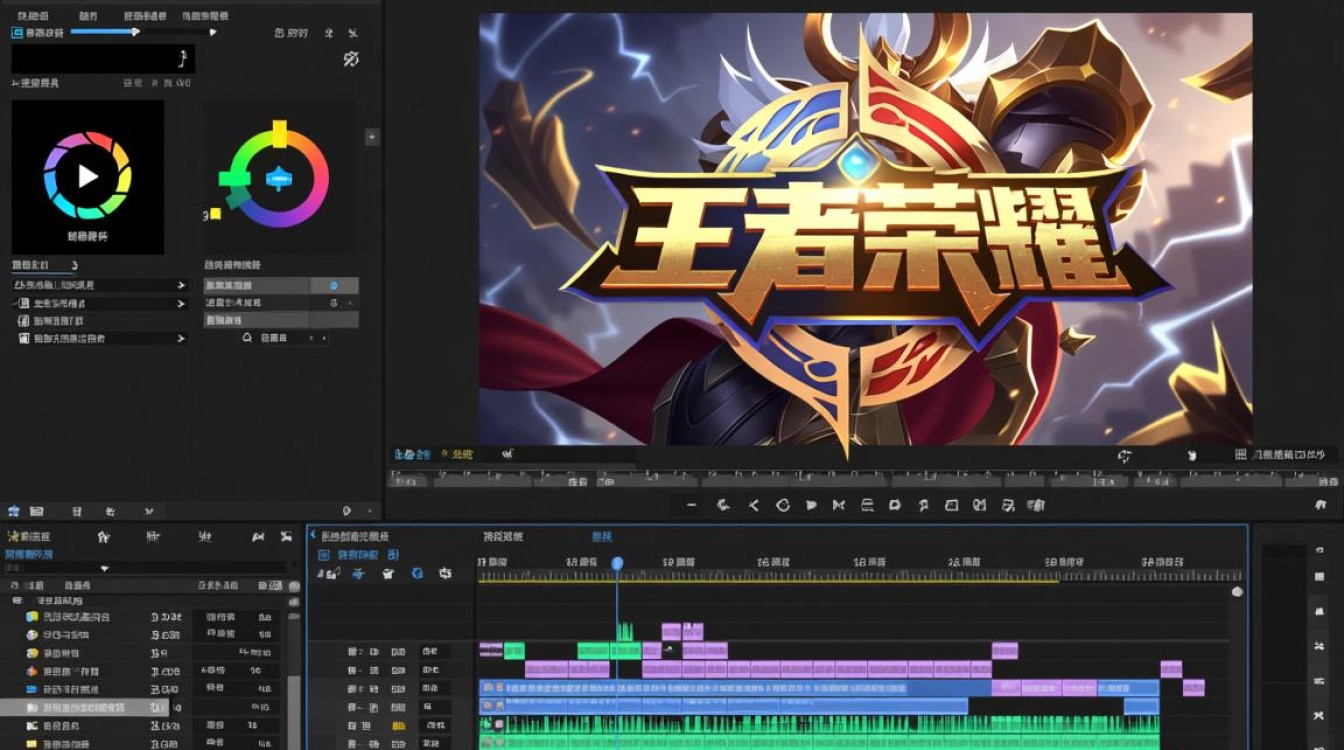Screen dimensions: 1344x750
Task: Click the minus button in the transport bar
Action: coord(691,506)
